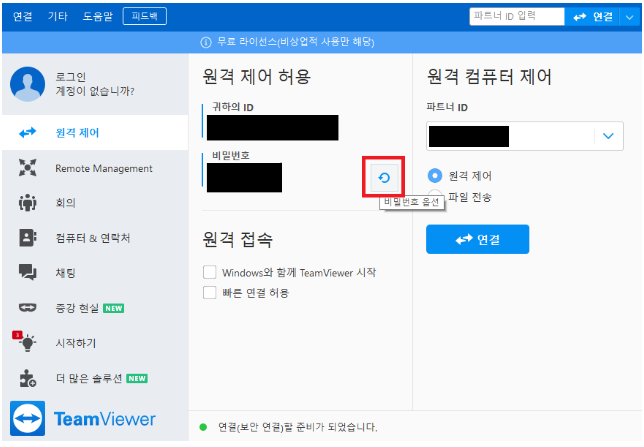Click the 계정이 없습니까? link
Image resolution: width=644 pixels, height=447 pixels.
tap(95, 91)
